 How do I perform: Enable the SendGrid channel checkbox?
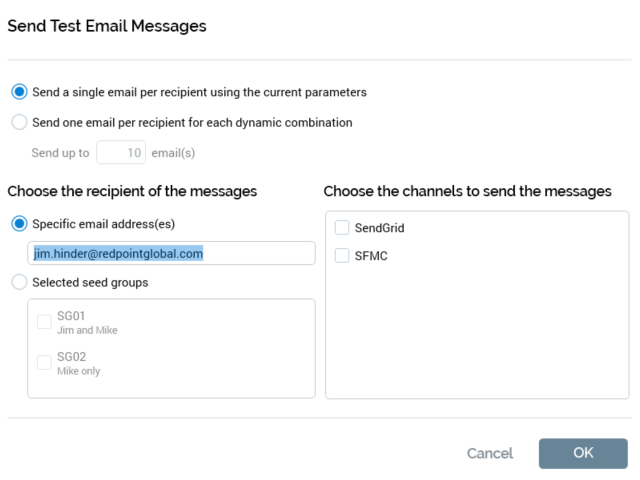342,228
